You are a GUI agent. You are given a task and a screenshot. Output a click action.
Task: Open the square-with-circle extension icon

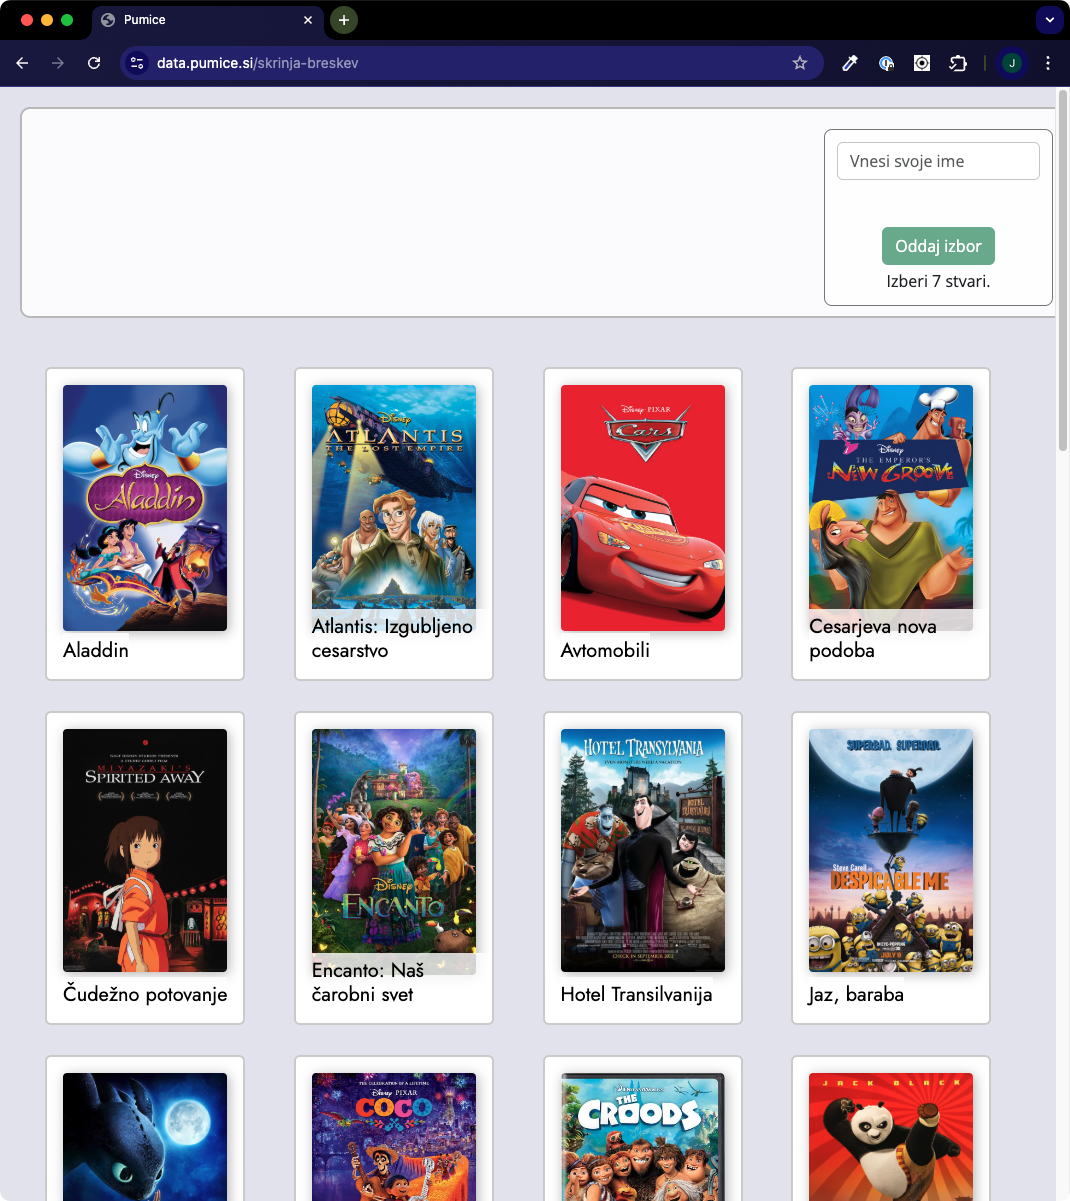922,63
